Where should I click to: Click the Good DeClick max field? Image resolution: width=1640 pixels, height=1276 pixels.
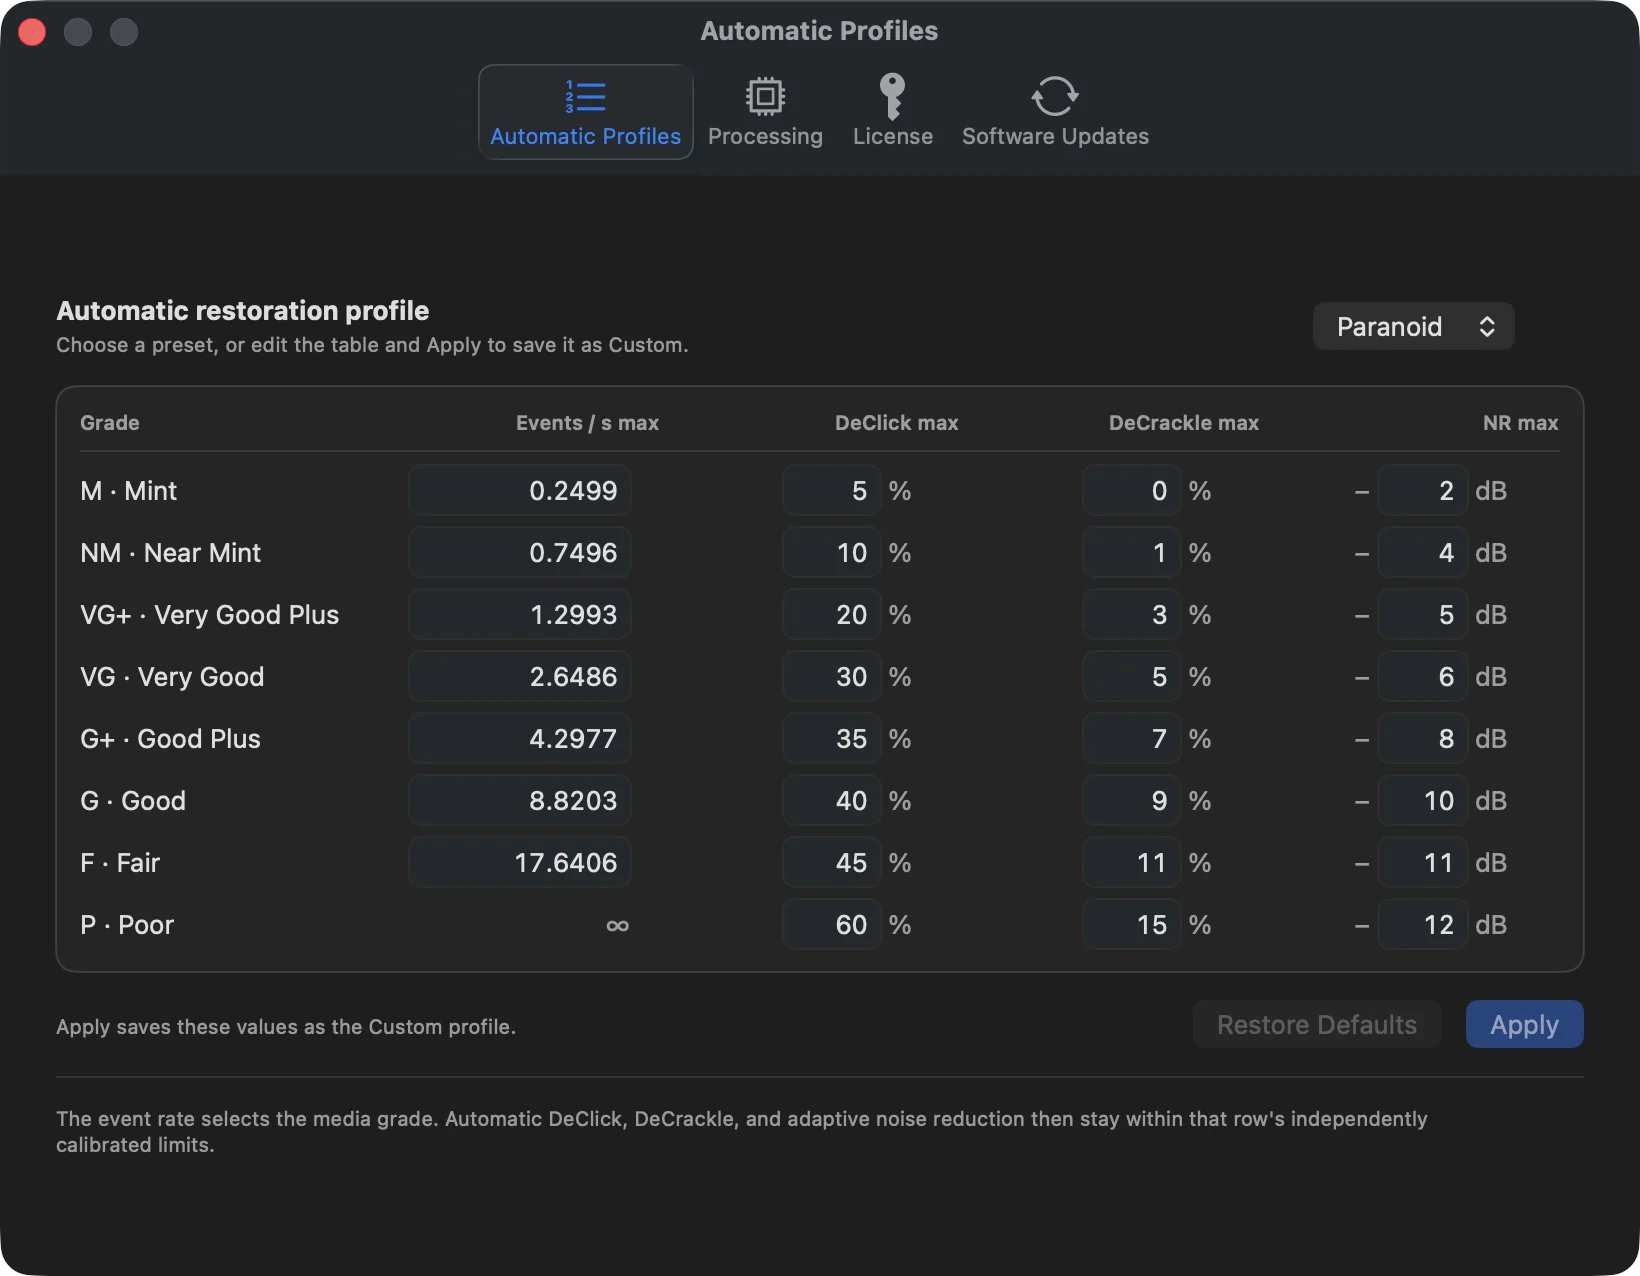[831, 800]
